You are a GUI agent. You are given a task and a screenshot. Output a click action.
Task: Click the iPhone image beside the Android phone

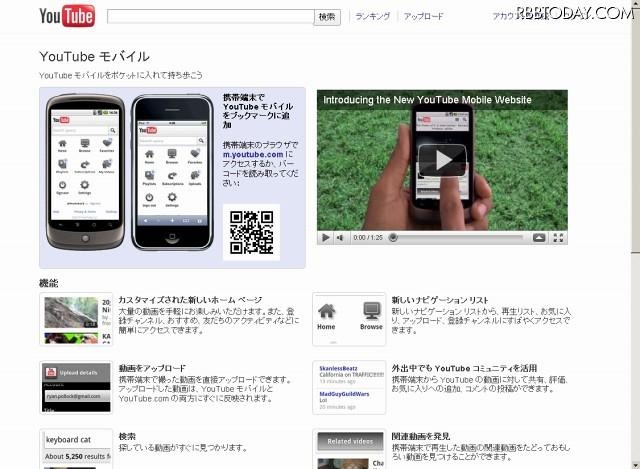[x=172, y=172]
